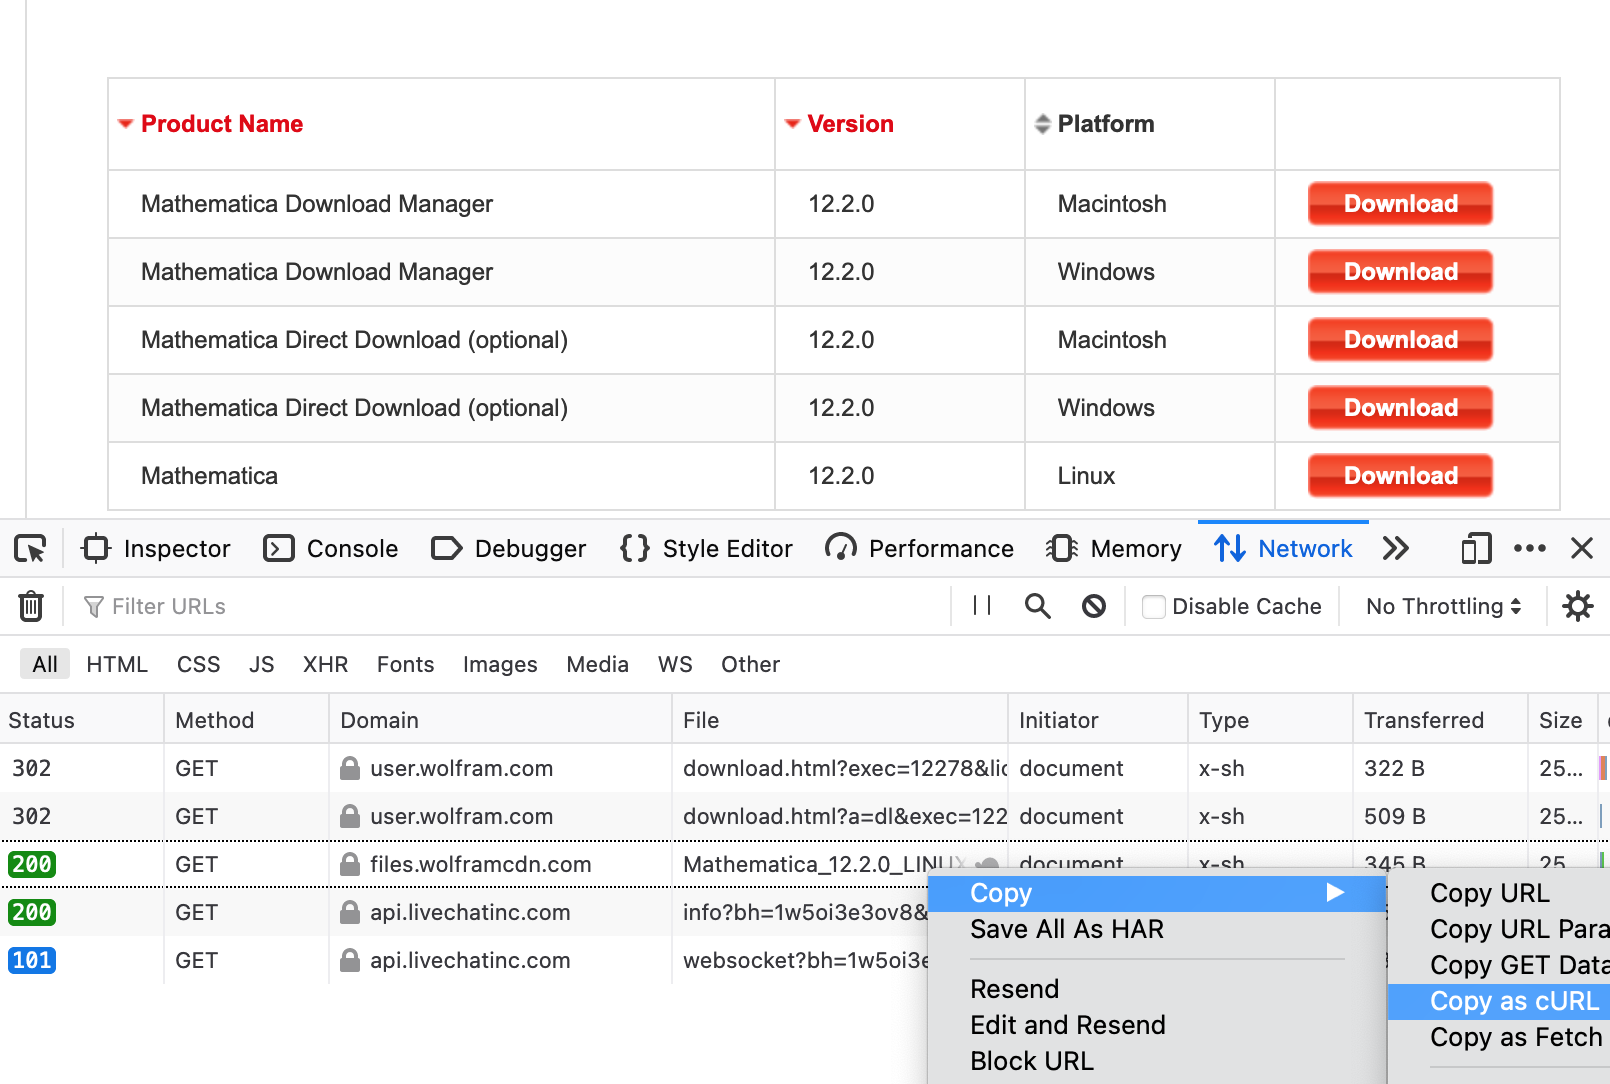Select Copy as cURL menu item

point(1513,1001)
